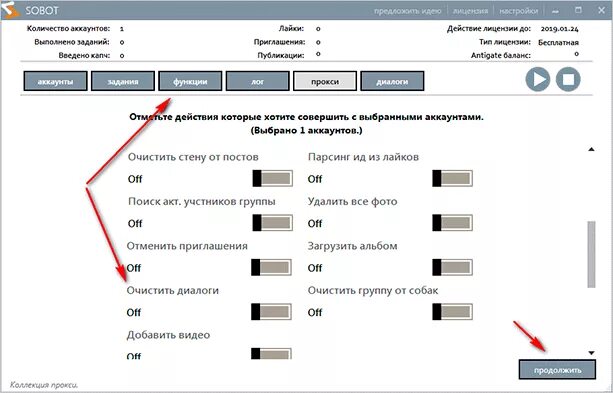Enable Добавить видео switch
The height and width of the screenshot is (393, 613).
point(271,354)
